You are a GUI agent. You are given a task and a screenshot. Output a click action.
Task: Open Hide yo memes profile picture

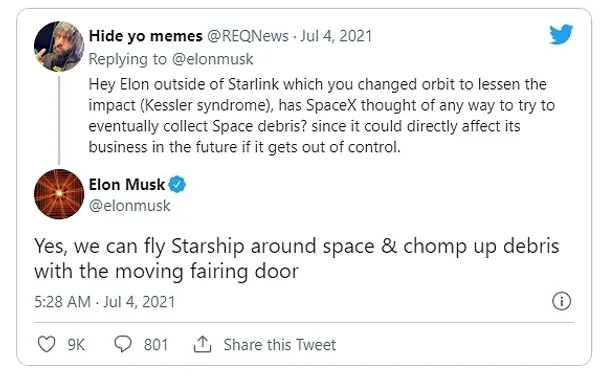point(59,46)
